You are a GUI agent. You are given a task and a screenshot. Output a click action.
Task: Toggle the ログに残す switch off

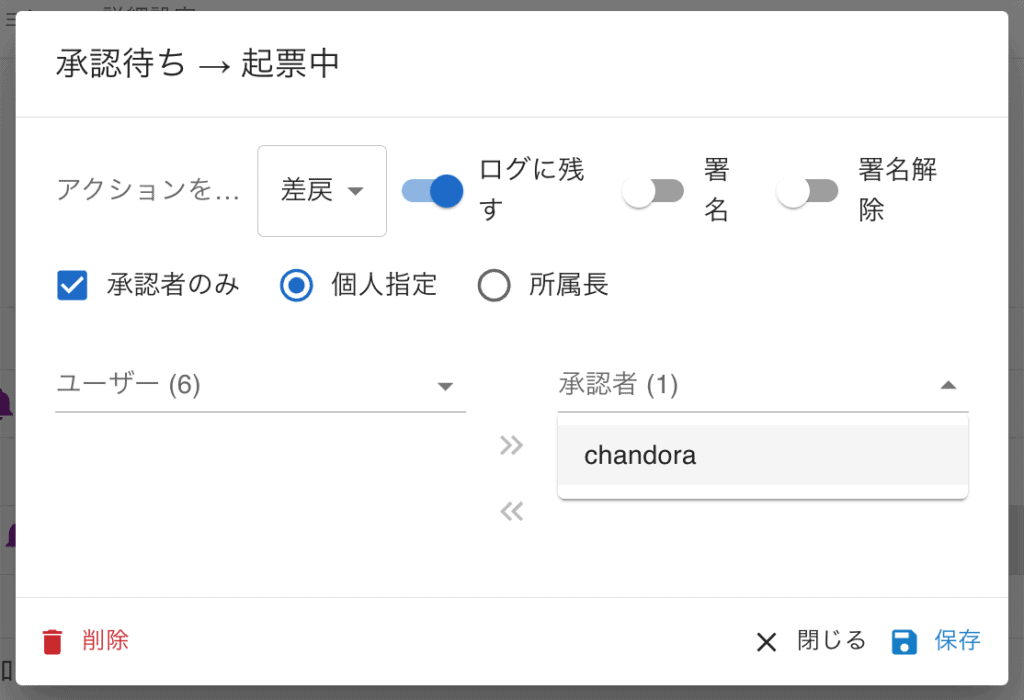[432, 191]
